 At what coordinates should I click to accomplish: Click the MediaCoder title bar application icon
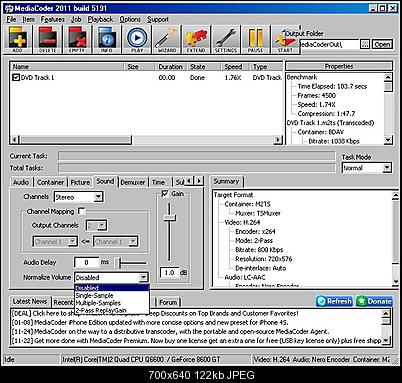pos(9,8)
